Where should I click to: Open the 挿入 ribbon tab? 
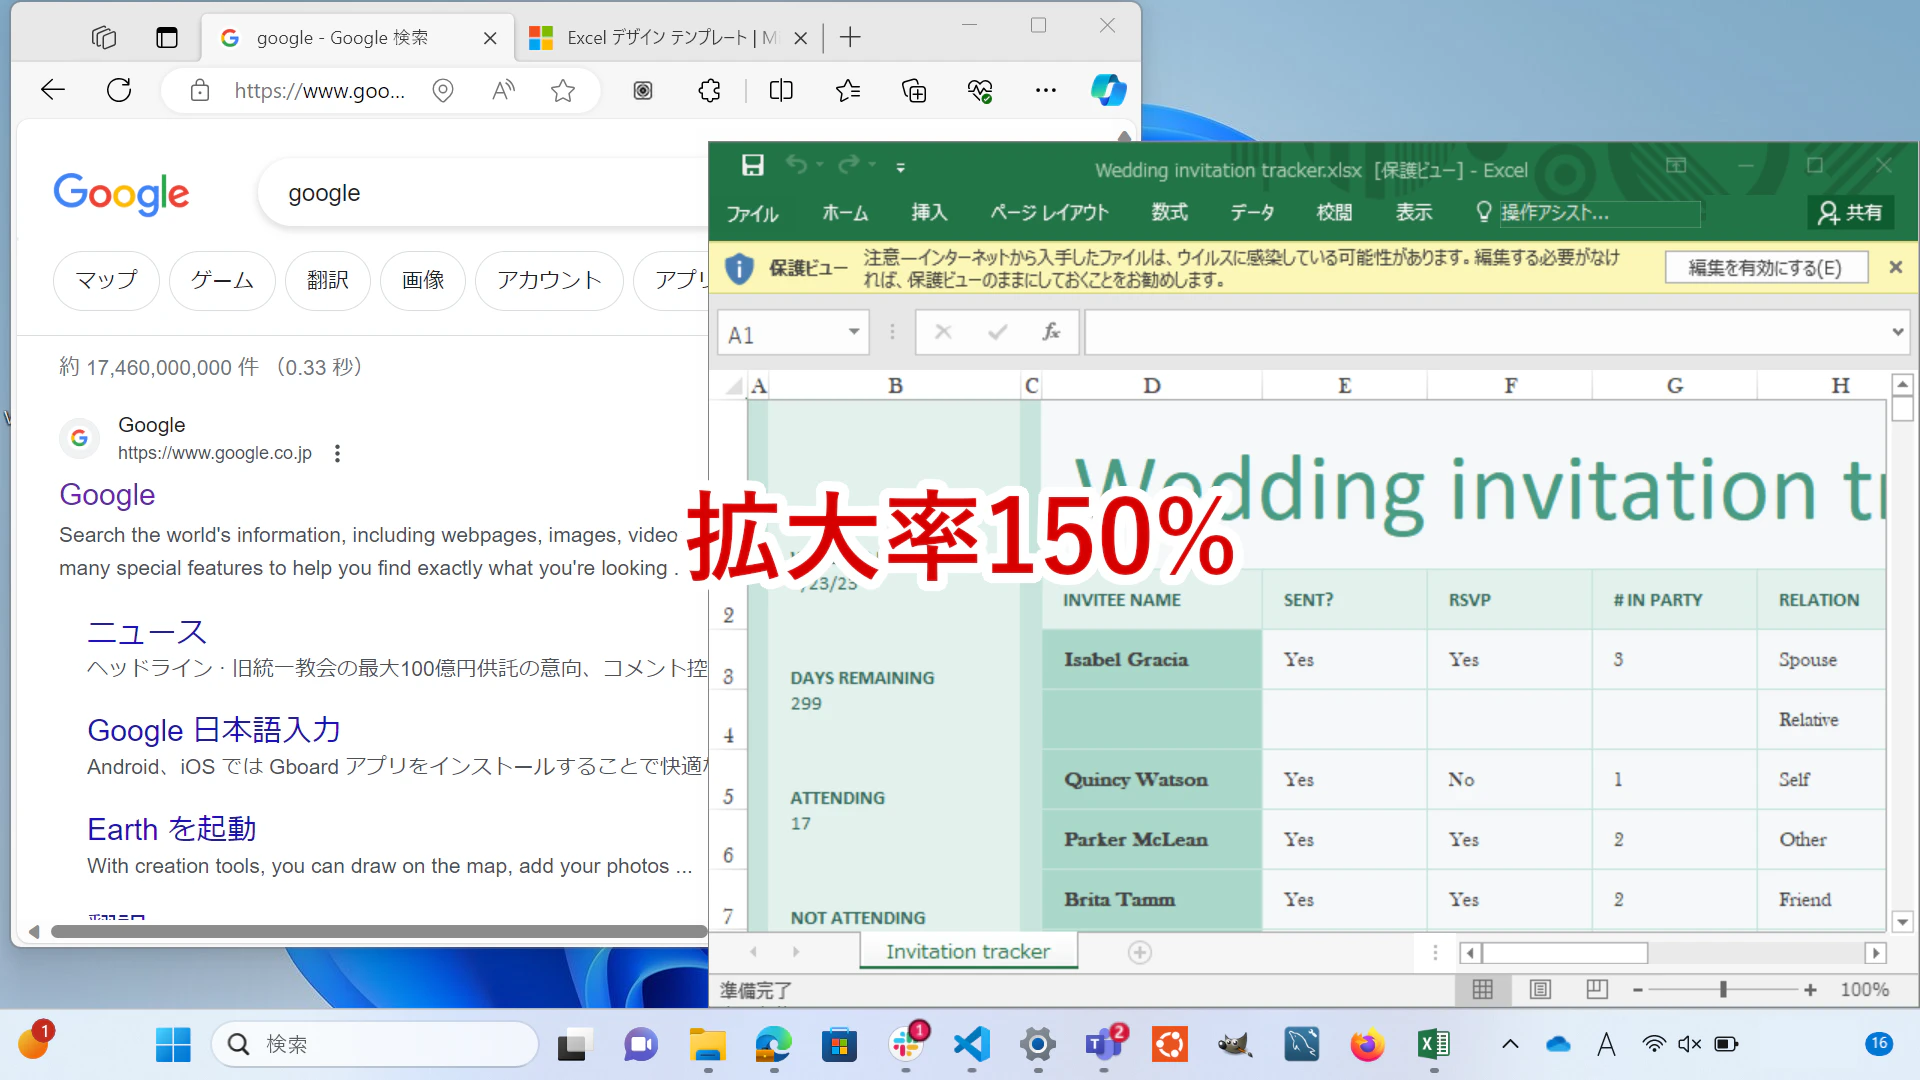(x=929, y=212)
